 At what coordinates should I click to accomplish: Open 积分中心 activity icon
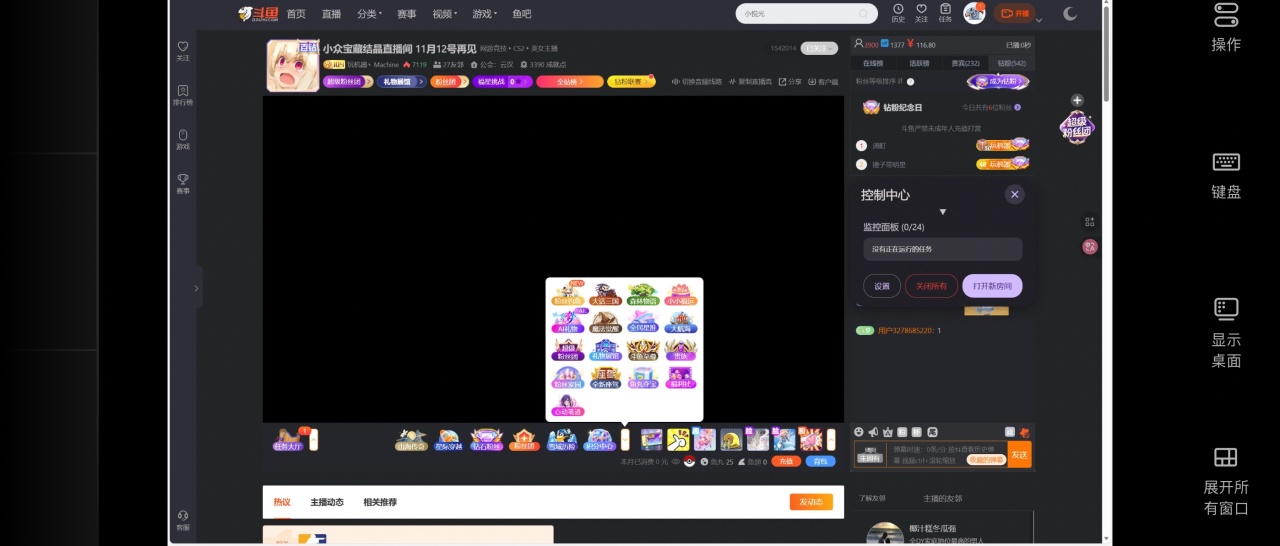[x=599, y=439]
